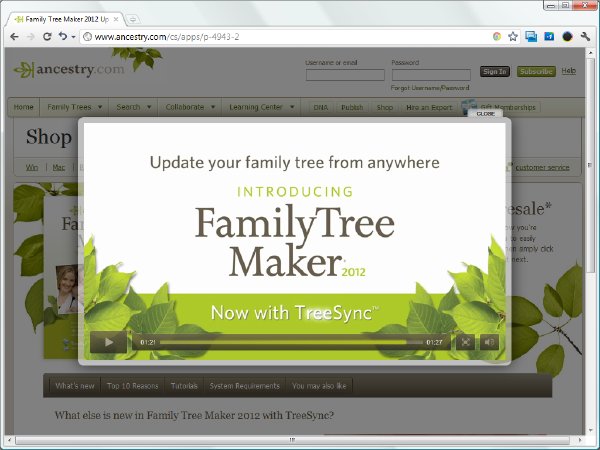Click the address bar URL field
This screenshot has width=600, height=450.
tap(287, 37)
